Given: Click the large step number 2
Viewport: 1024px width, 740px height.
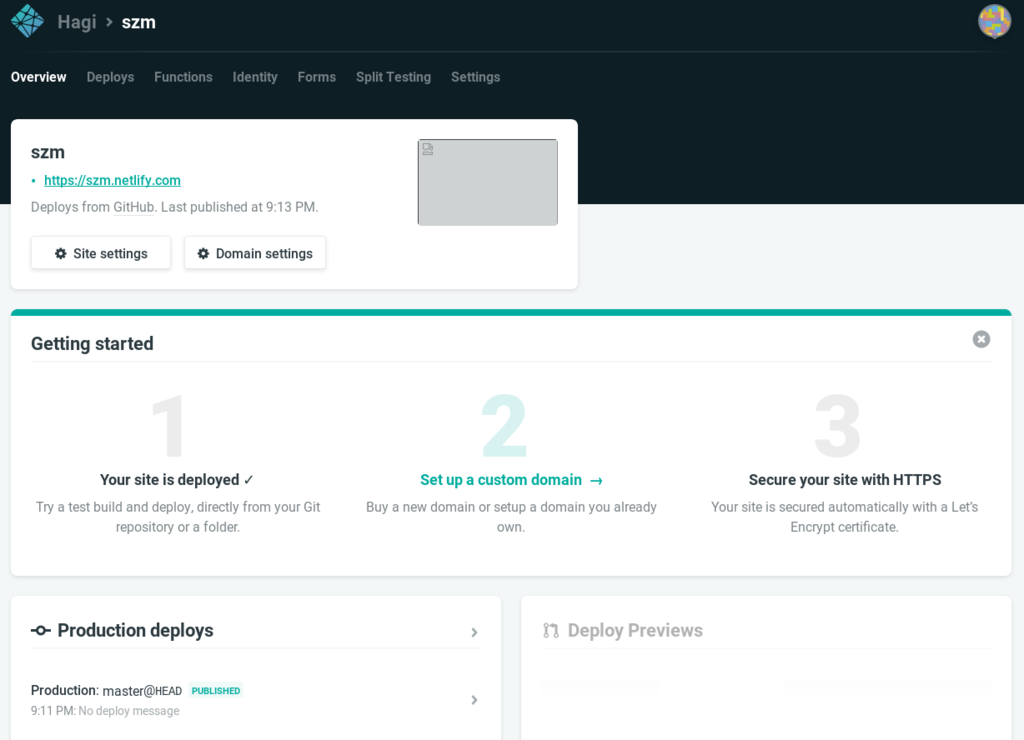Looking at the screenshot, I should coord(504,426).
